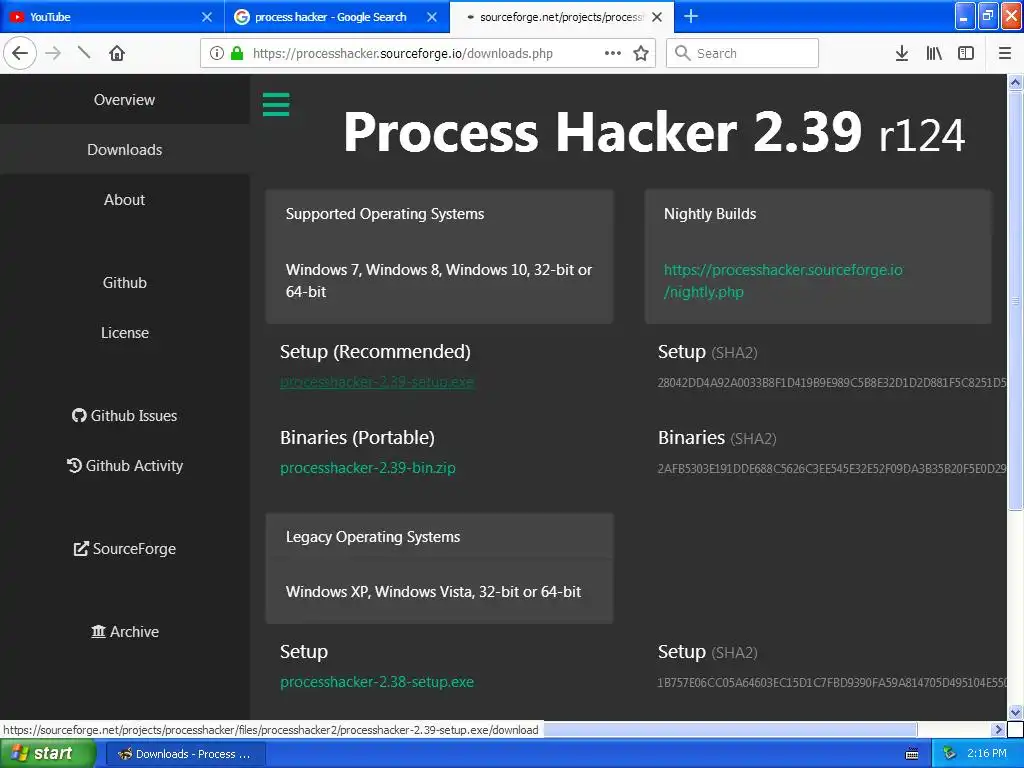The image size is (1024, 768).
Task: Click the stop/reload toolbar icon
Action: click(x=84, y=53)
